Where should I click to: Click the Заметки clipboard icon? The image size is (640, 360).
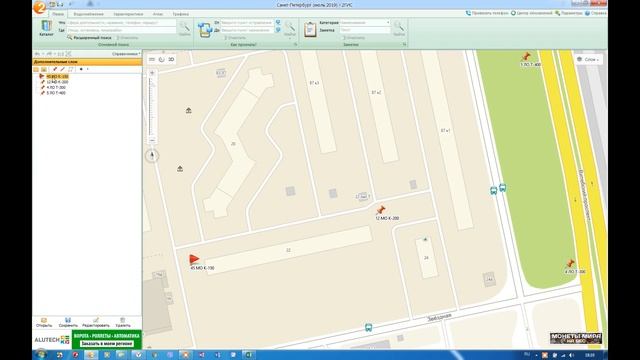coord(310,30)
